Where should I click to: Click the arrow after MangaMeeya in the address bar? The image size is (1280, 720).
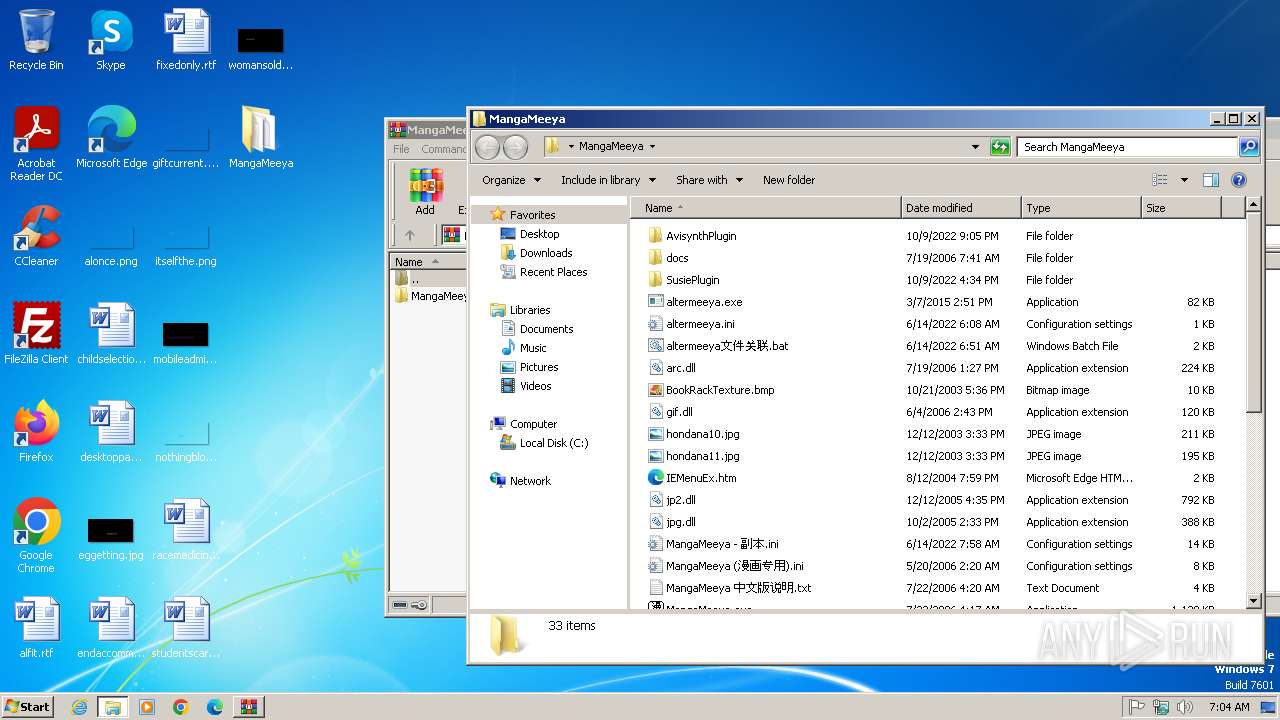[x=652, y=147]
